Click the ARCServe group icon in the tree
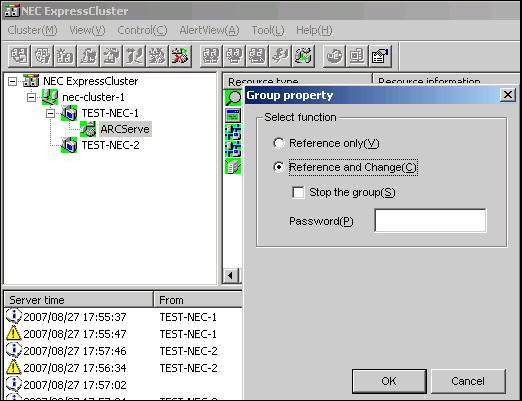522x401 pixels. click(88, 129)
